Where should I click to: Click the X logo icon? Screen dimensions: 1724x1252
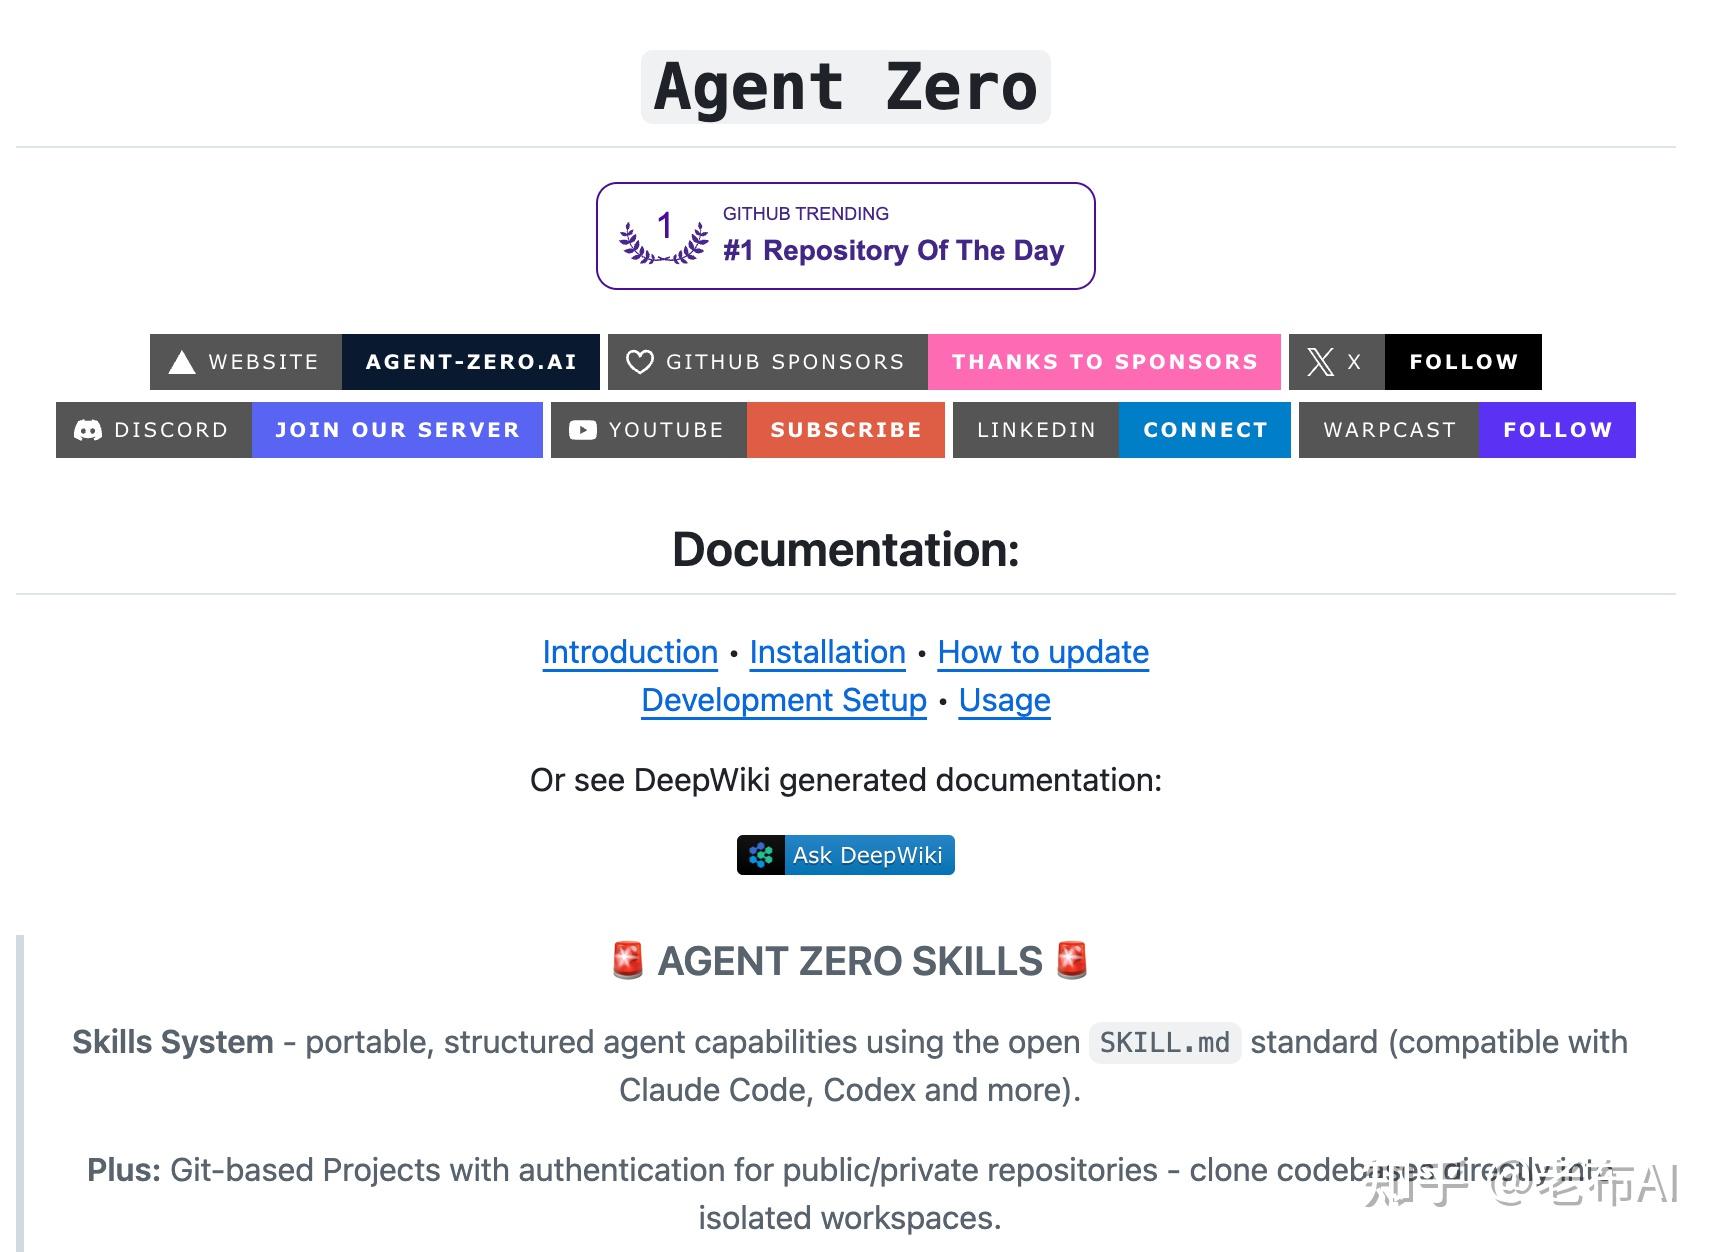coord(1320,362)
